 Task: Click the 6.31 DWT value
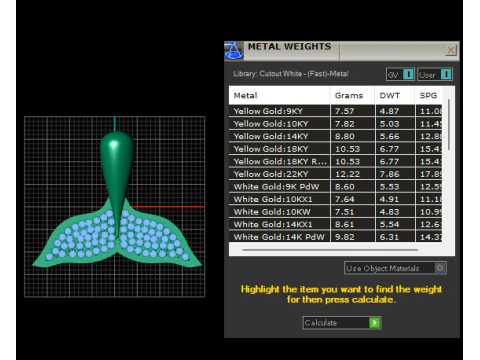click(389, 237)
